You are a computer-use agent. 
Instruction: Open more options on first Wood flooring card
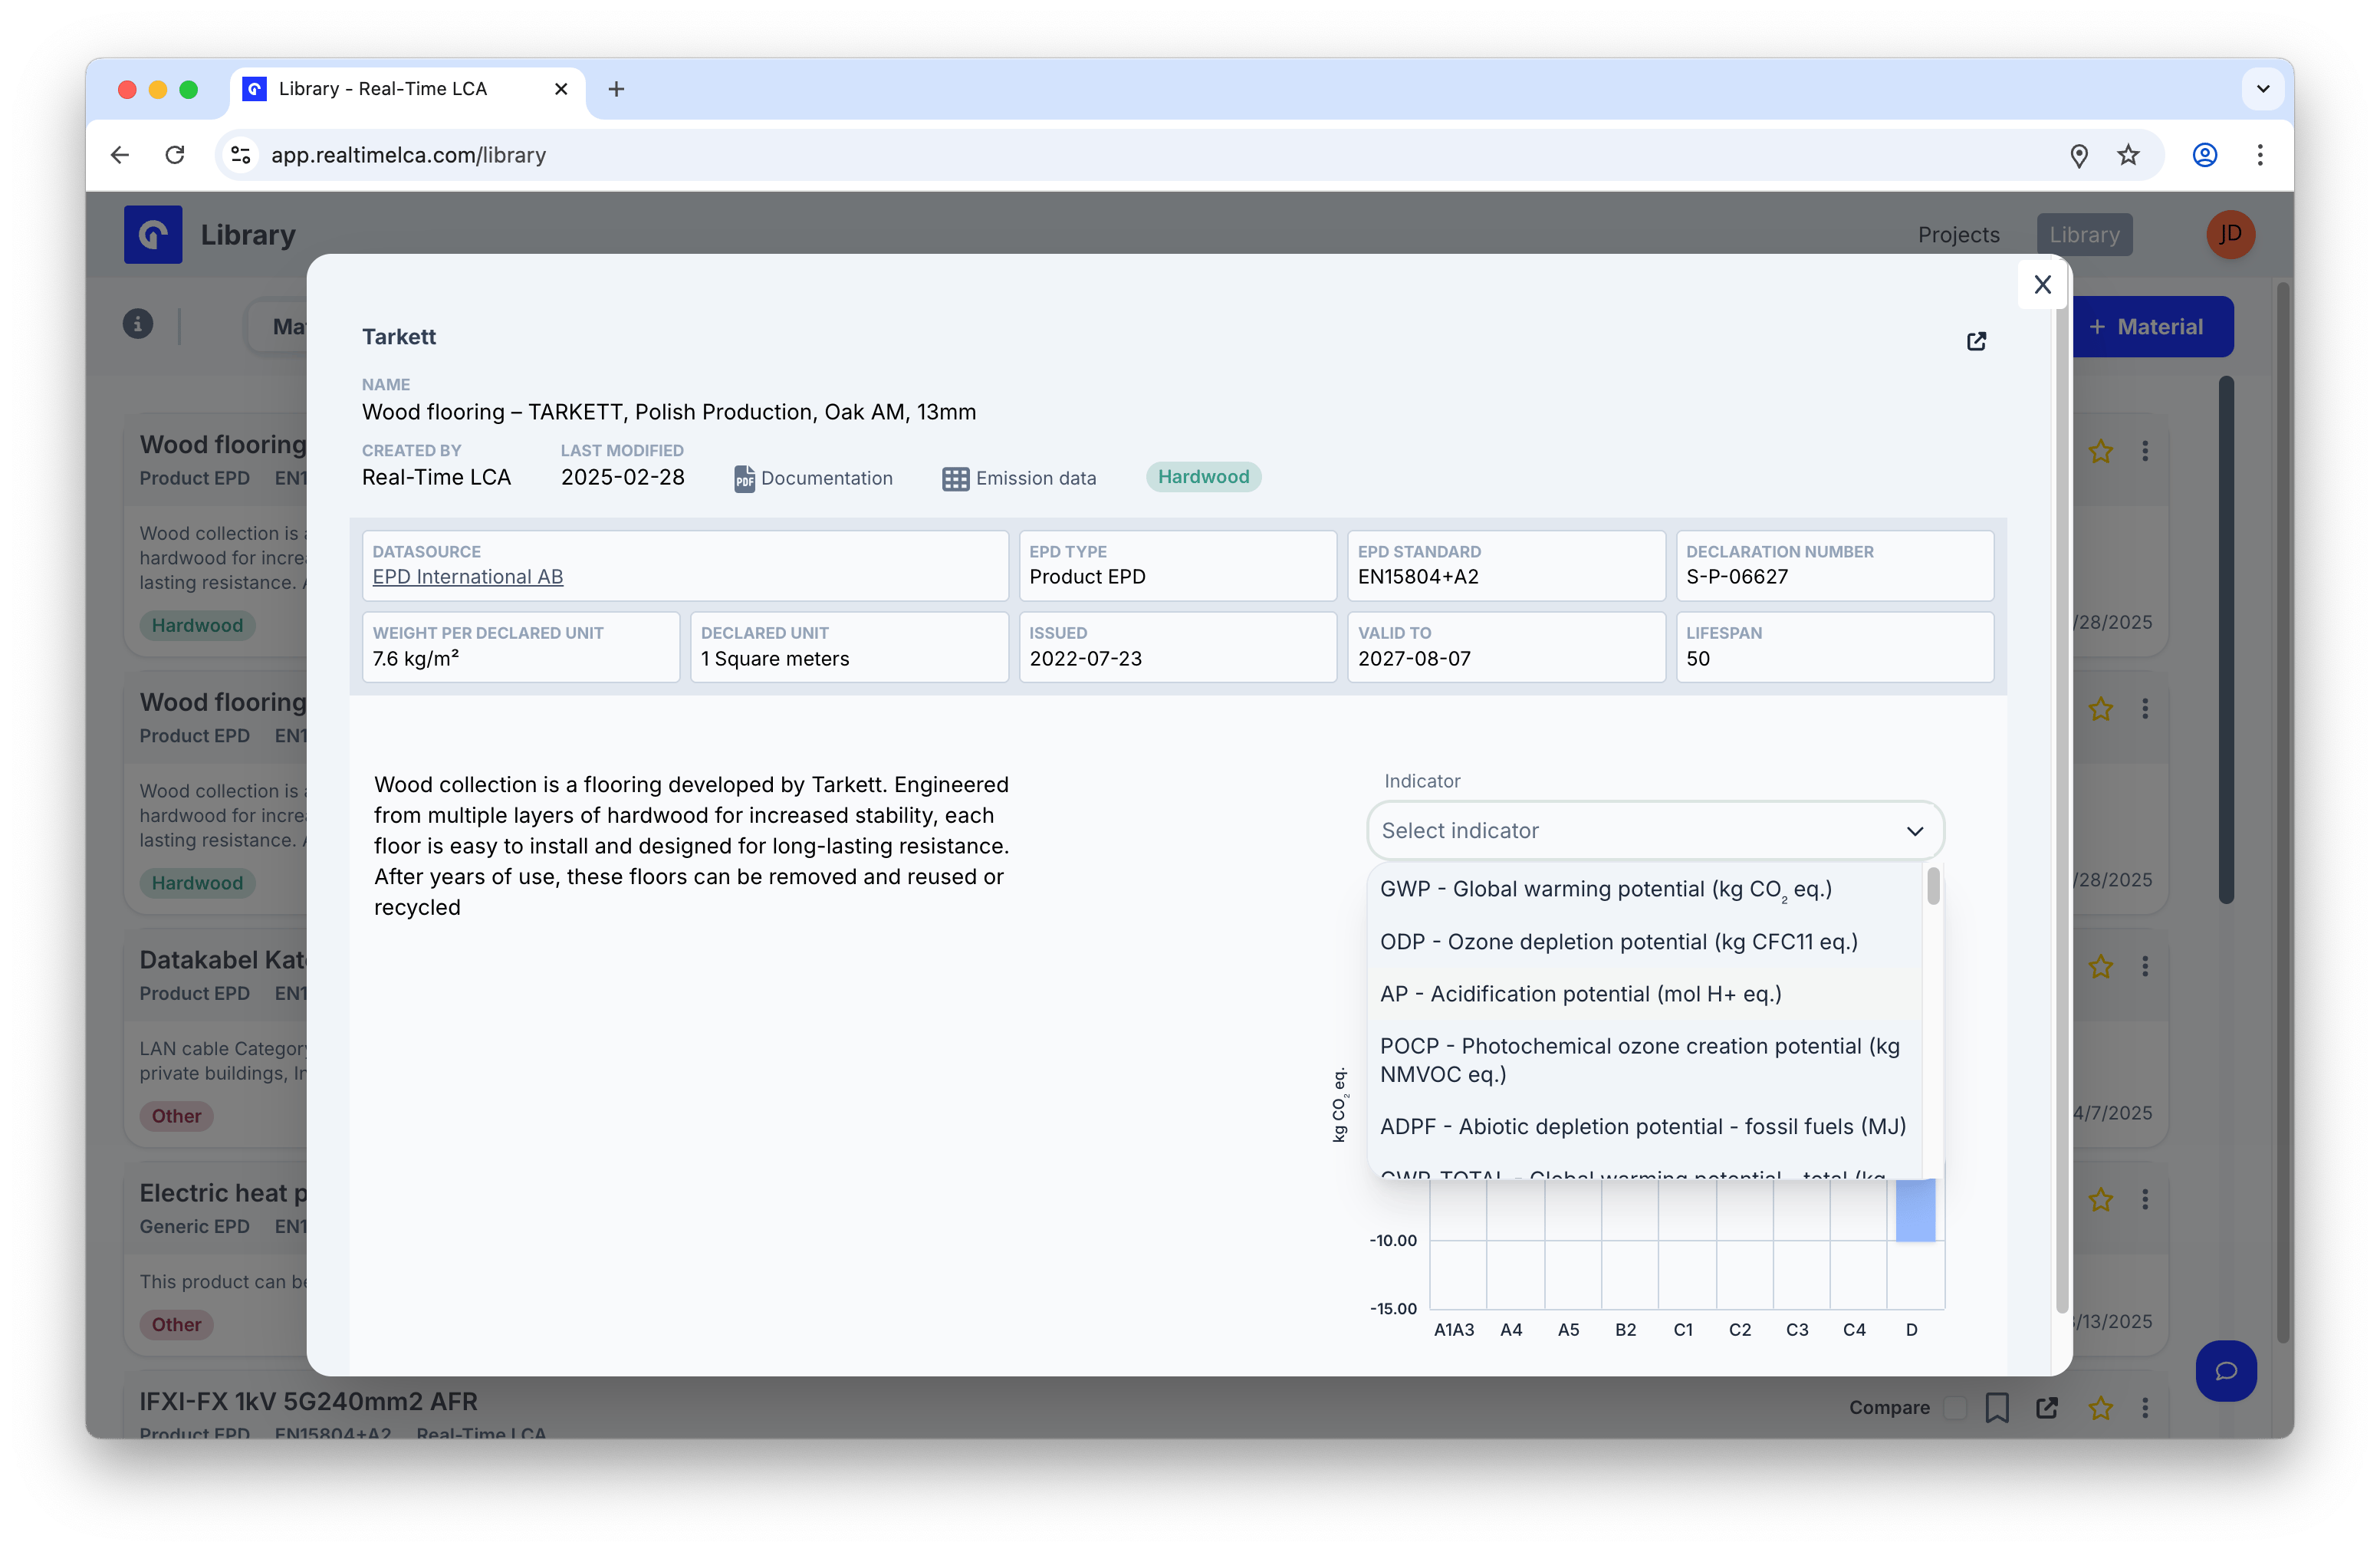(2145, 452)
